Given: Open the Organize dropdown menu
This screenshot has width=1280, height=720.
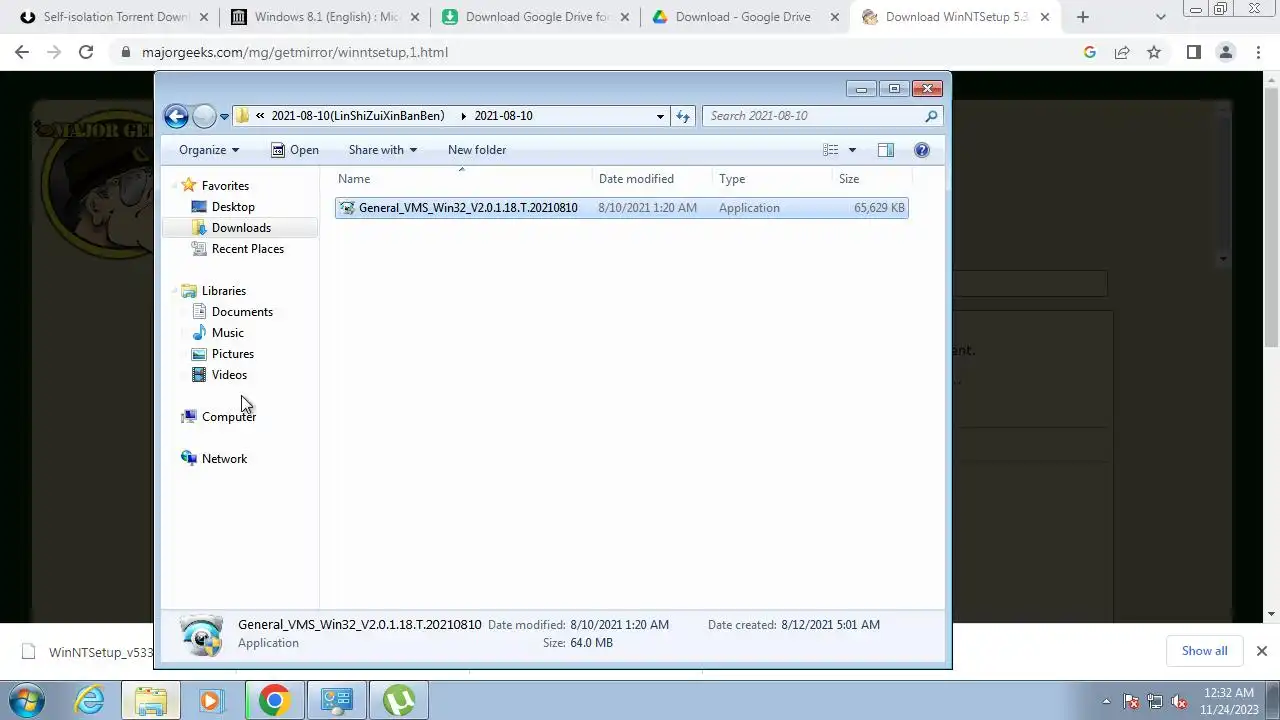Looking at the screenshot, I should [x=209, y=150].
